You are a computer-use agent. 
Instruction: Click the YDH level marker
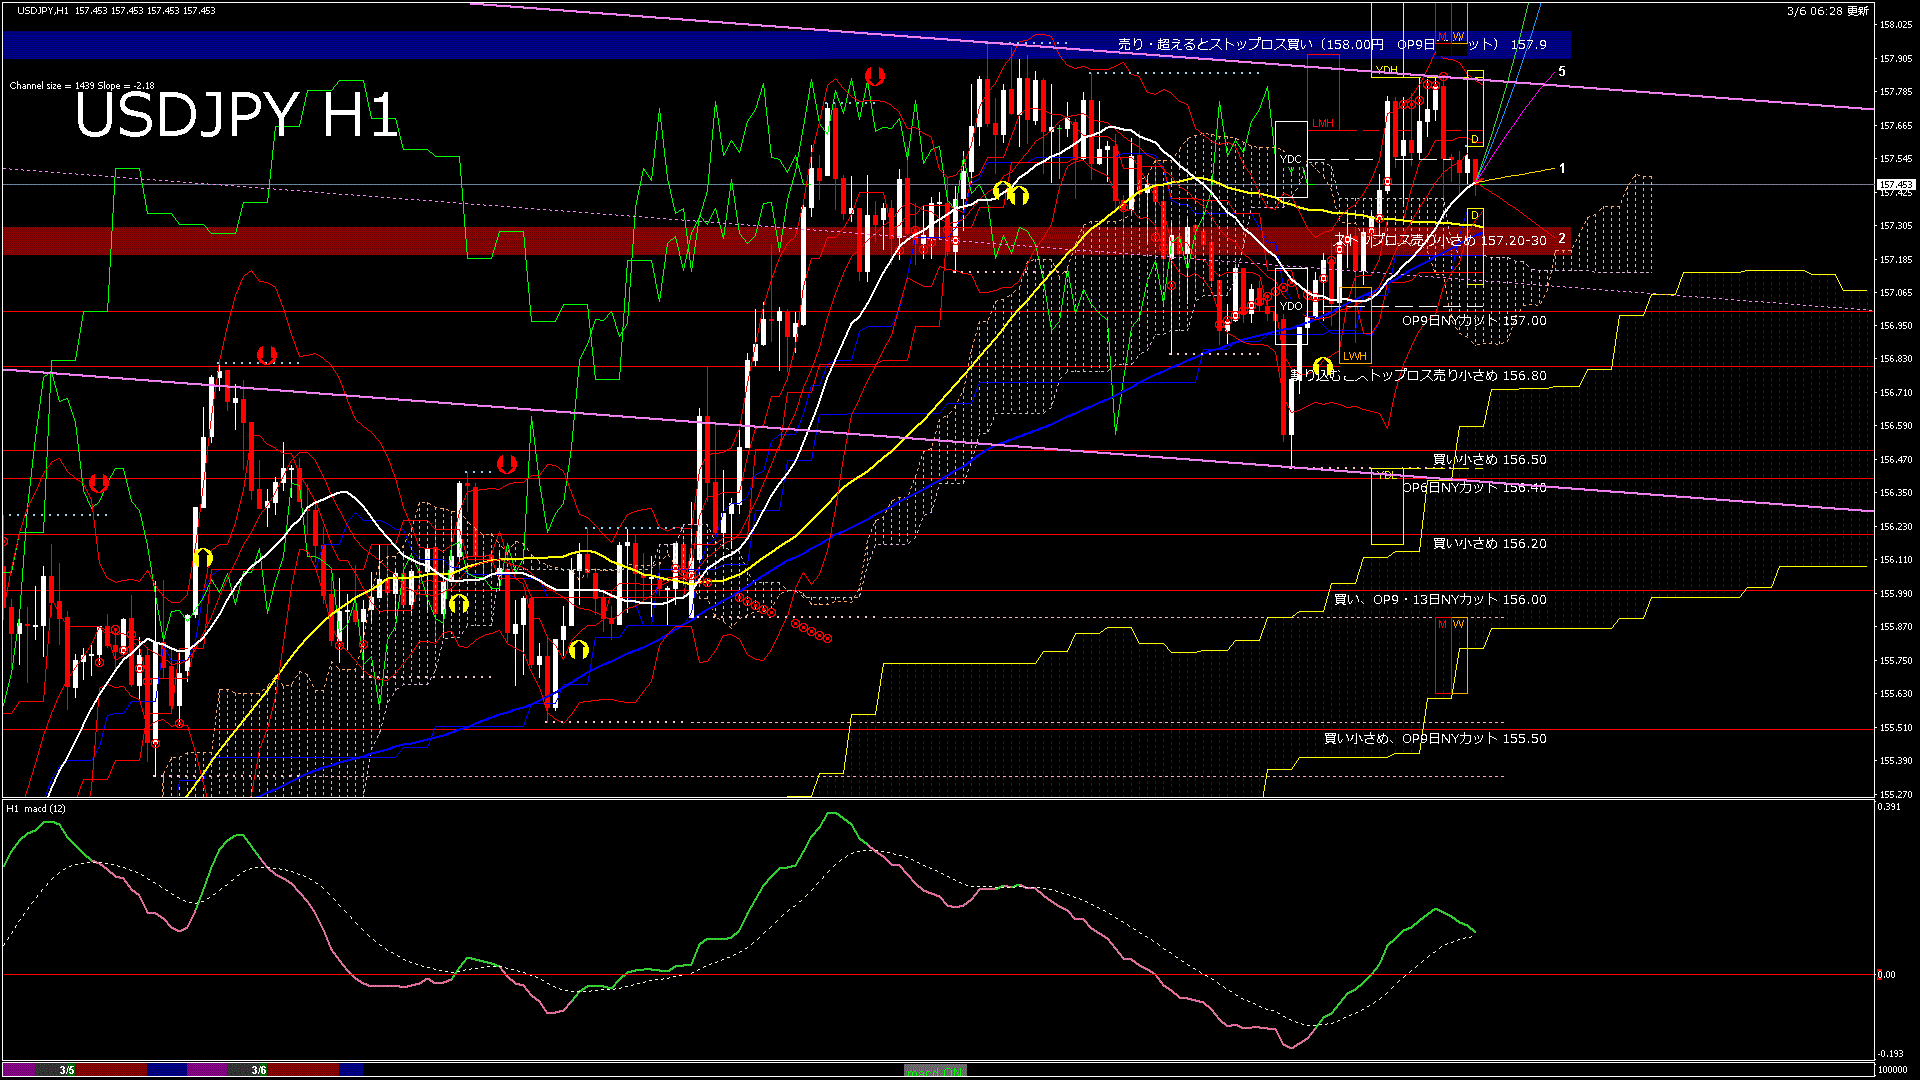(x=1387, y=70)
